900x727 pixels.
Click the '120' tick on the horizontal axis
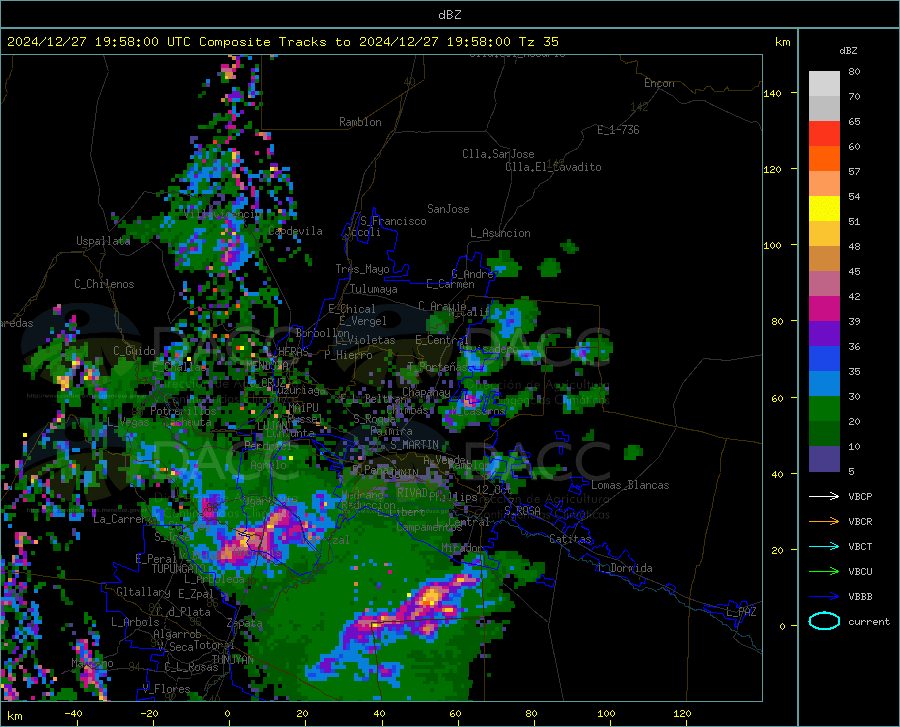(682, 713)
